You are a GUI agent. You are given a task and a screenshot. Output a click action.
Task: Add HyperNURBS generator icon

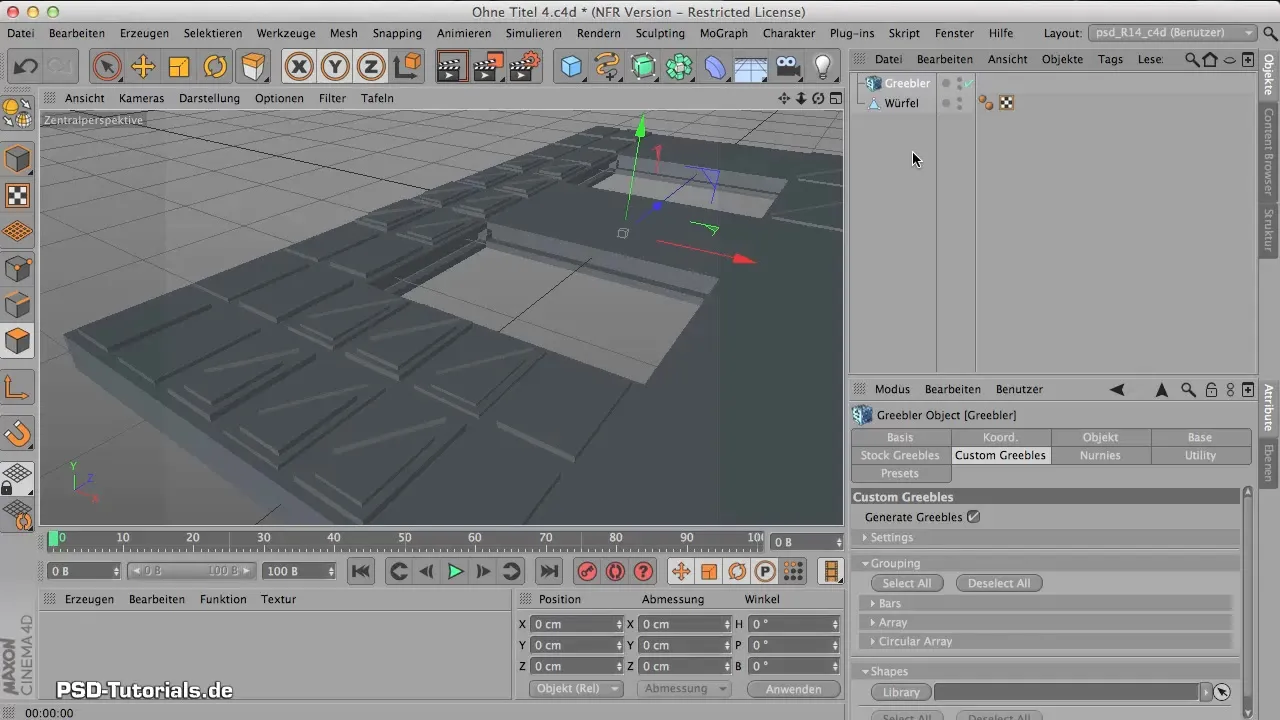(x=643, y=67)
